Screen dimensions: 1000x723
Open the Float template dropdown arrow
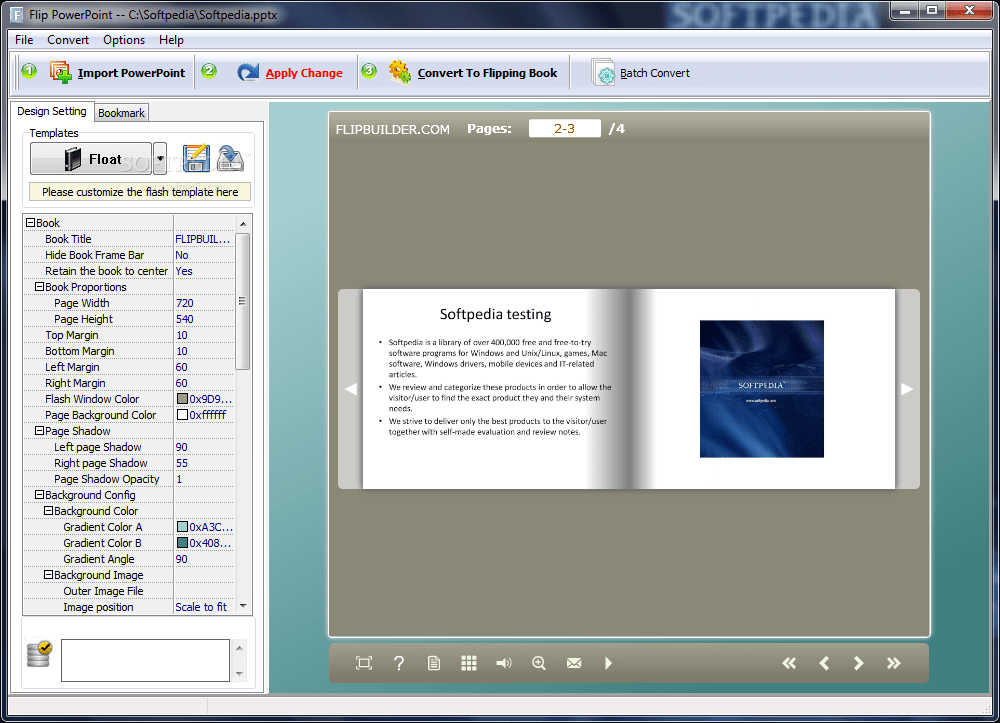(160, 158)
